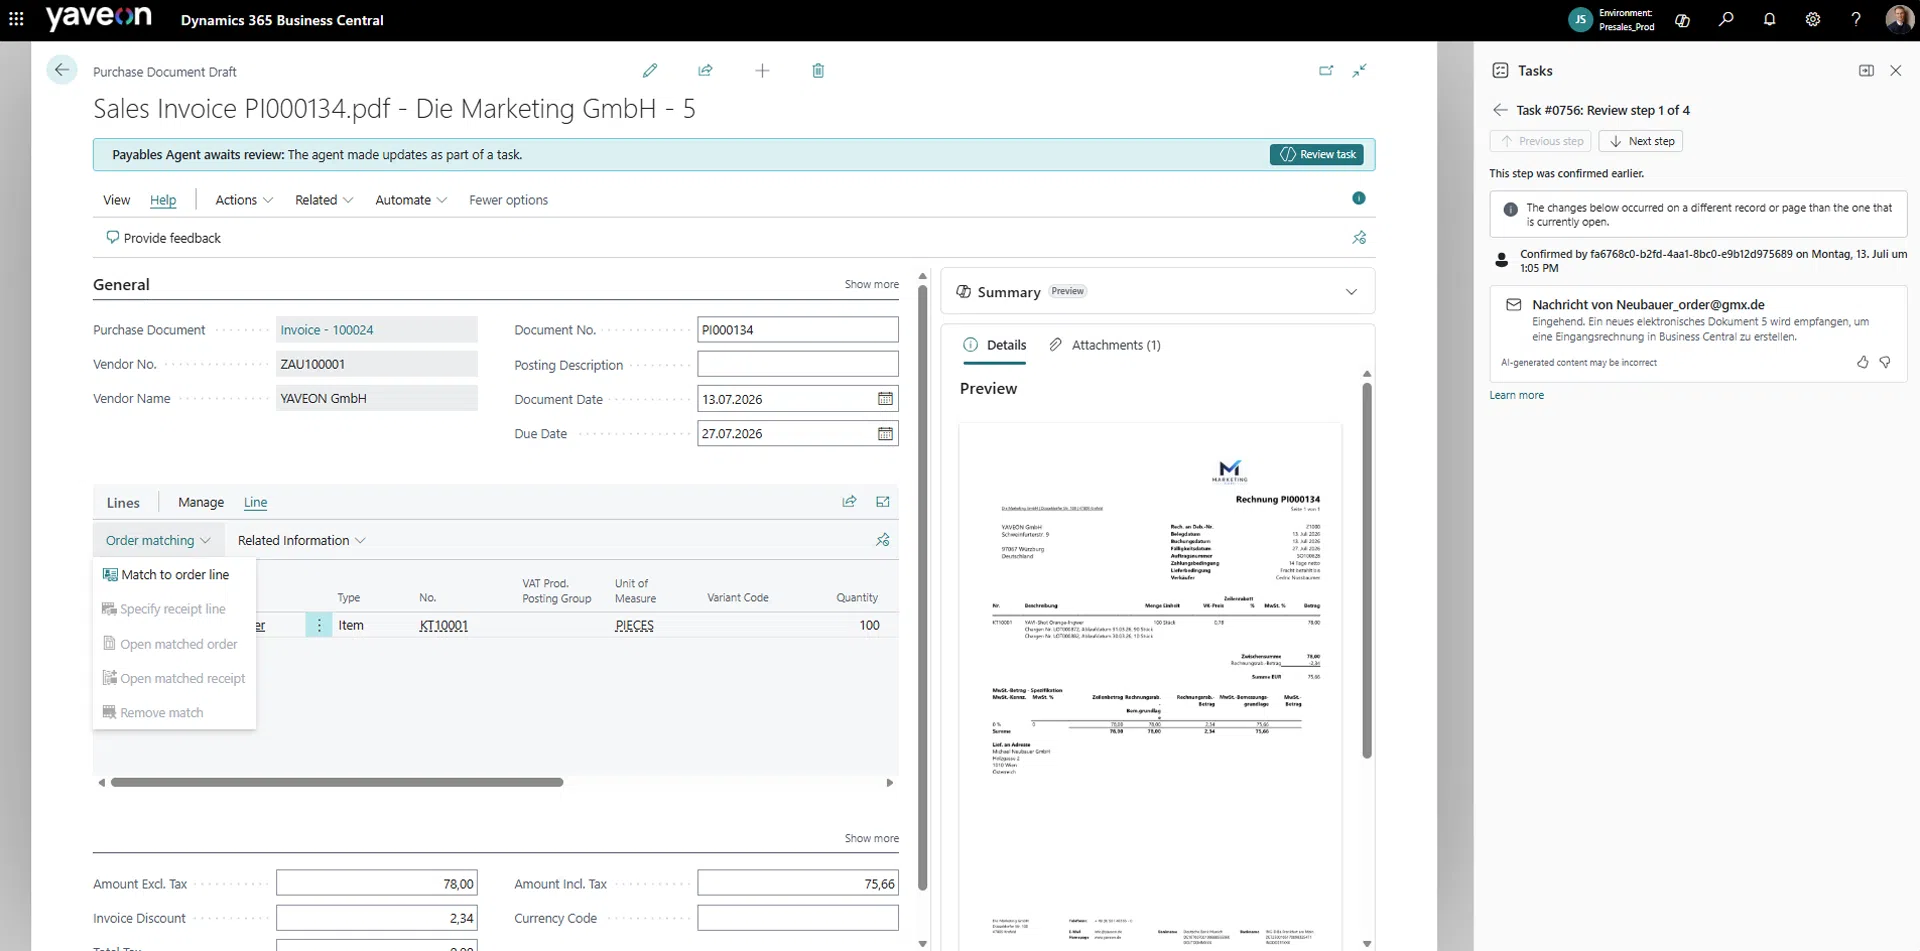Viewport: 1920px width, 951px height.
Task: Click the search magnifier icon
Action: coord(1726,19)
